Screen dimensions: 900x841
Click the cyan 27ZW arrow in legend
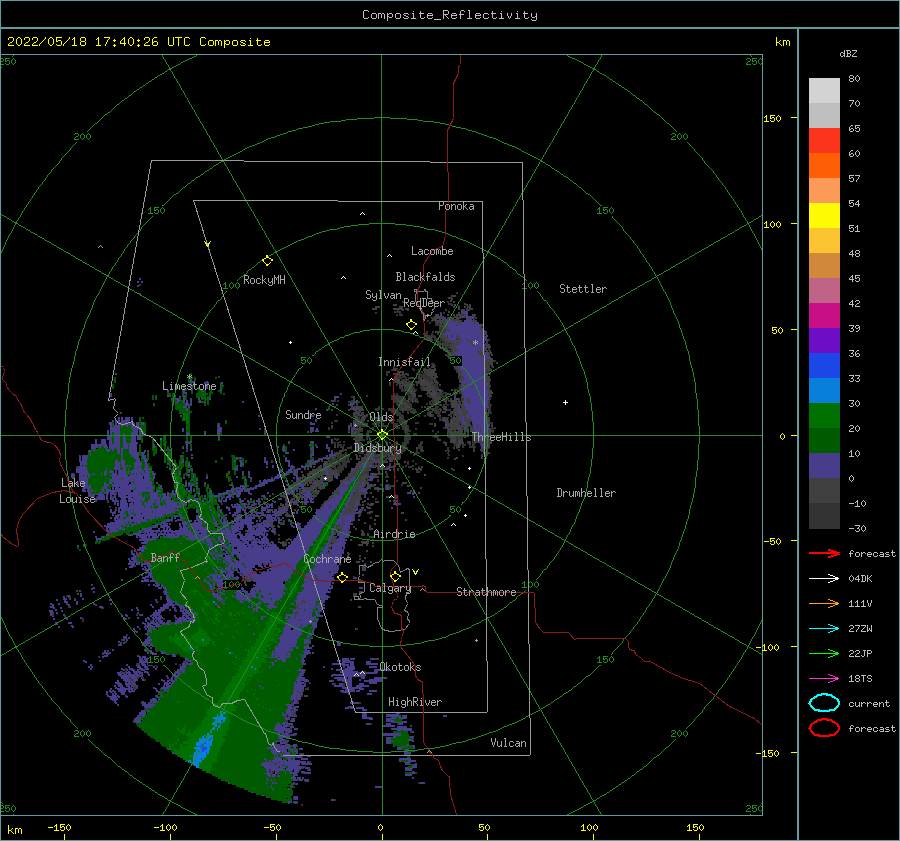pyautogui.click(x=824, y=629)
